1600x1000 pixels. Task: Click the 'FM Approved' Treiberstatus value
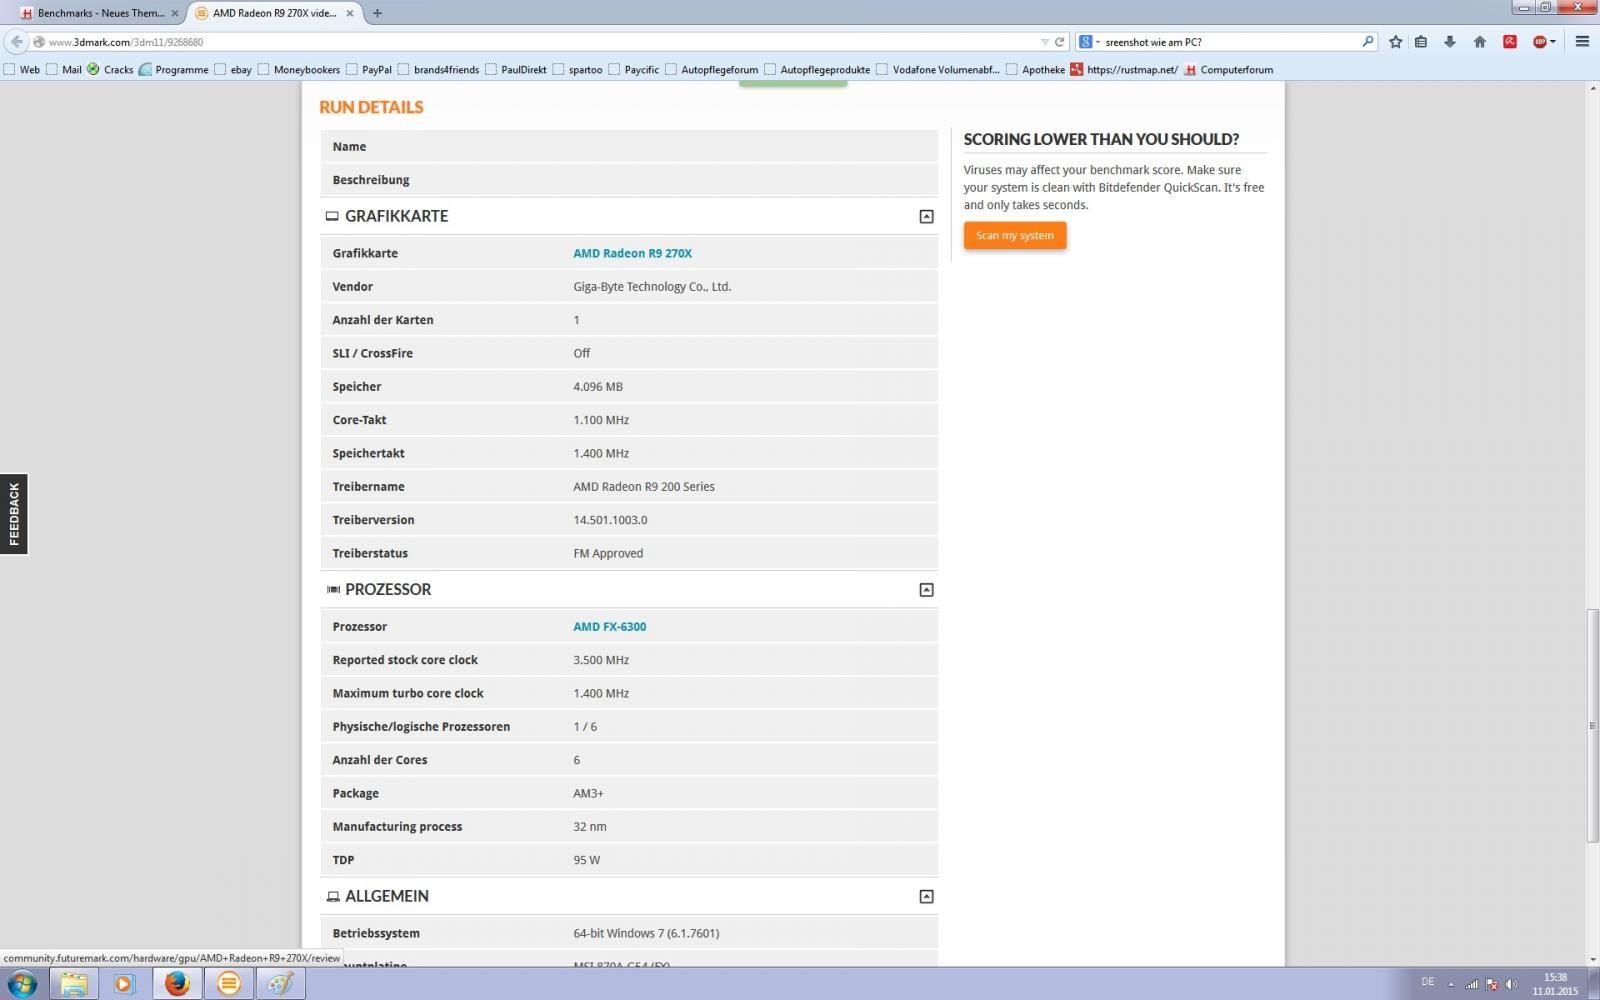point(608,553)
